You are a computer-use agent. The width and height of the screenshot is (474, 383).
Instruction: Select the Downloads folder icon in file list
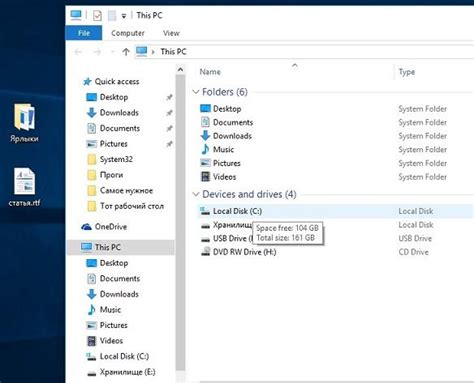pos(205,136)
